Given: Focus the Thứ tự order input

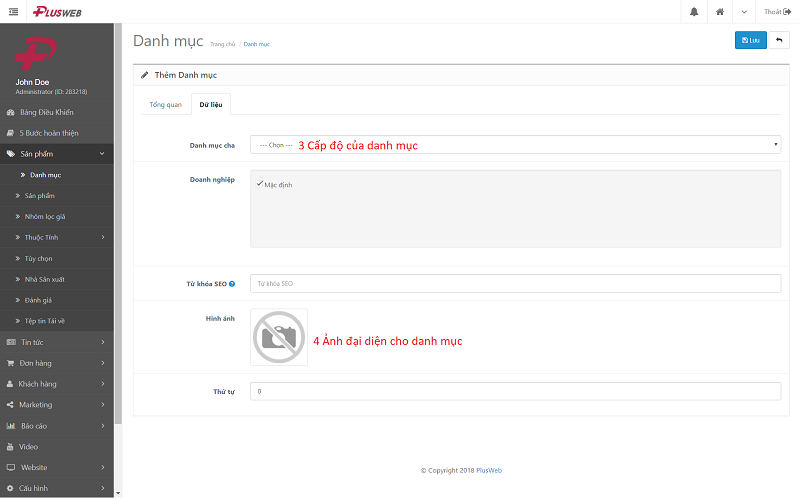Looking at the screenshot, I should (x=515, y=391).
